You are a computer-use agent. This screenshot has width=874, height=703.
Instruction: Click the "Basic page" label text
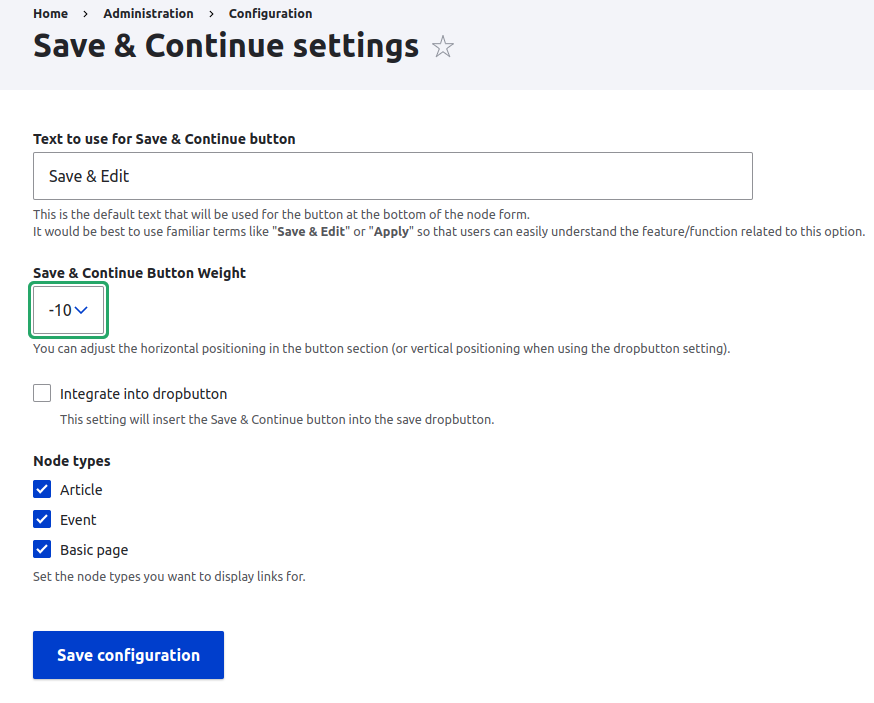(94, 550)
